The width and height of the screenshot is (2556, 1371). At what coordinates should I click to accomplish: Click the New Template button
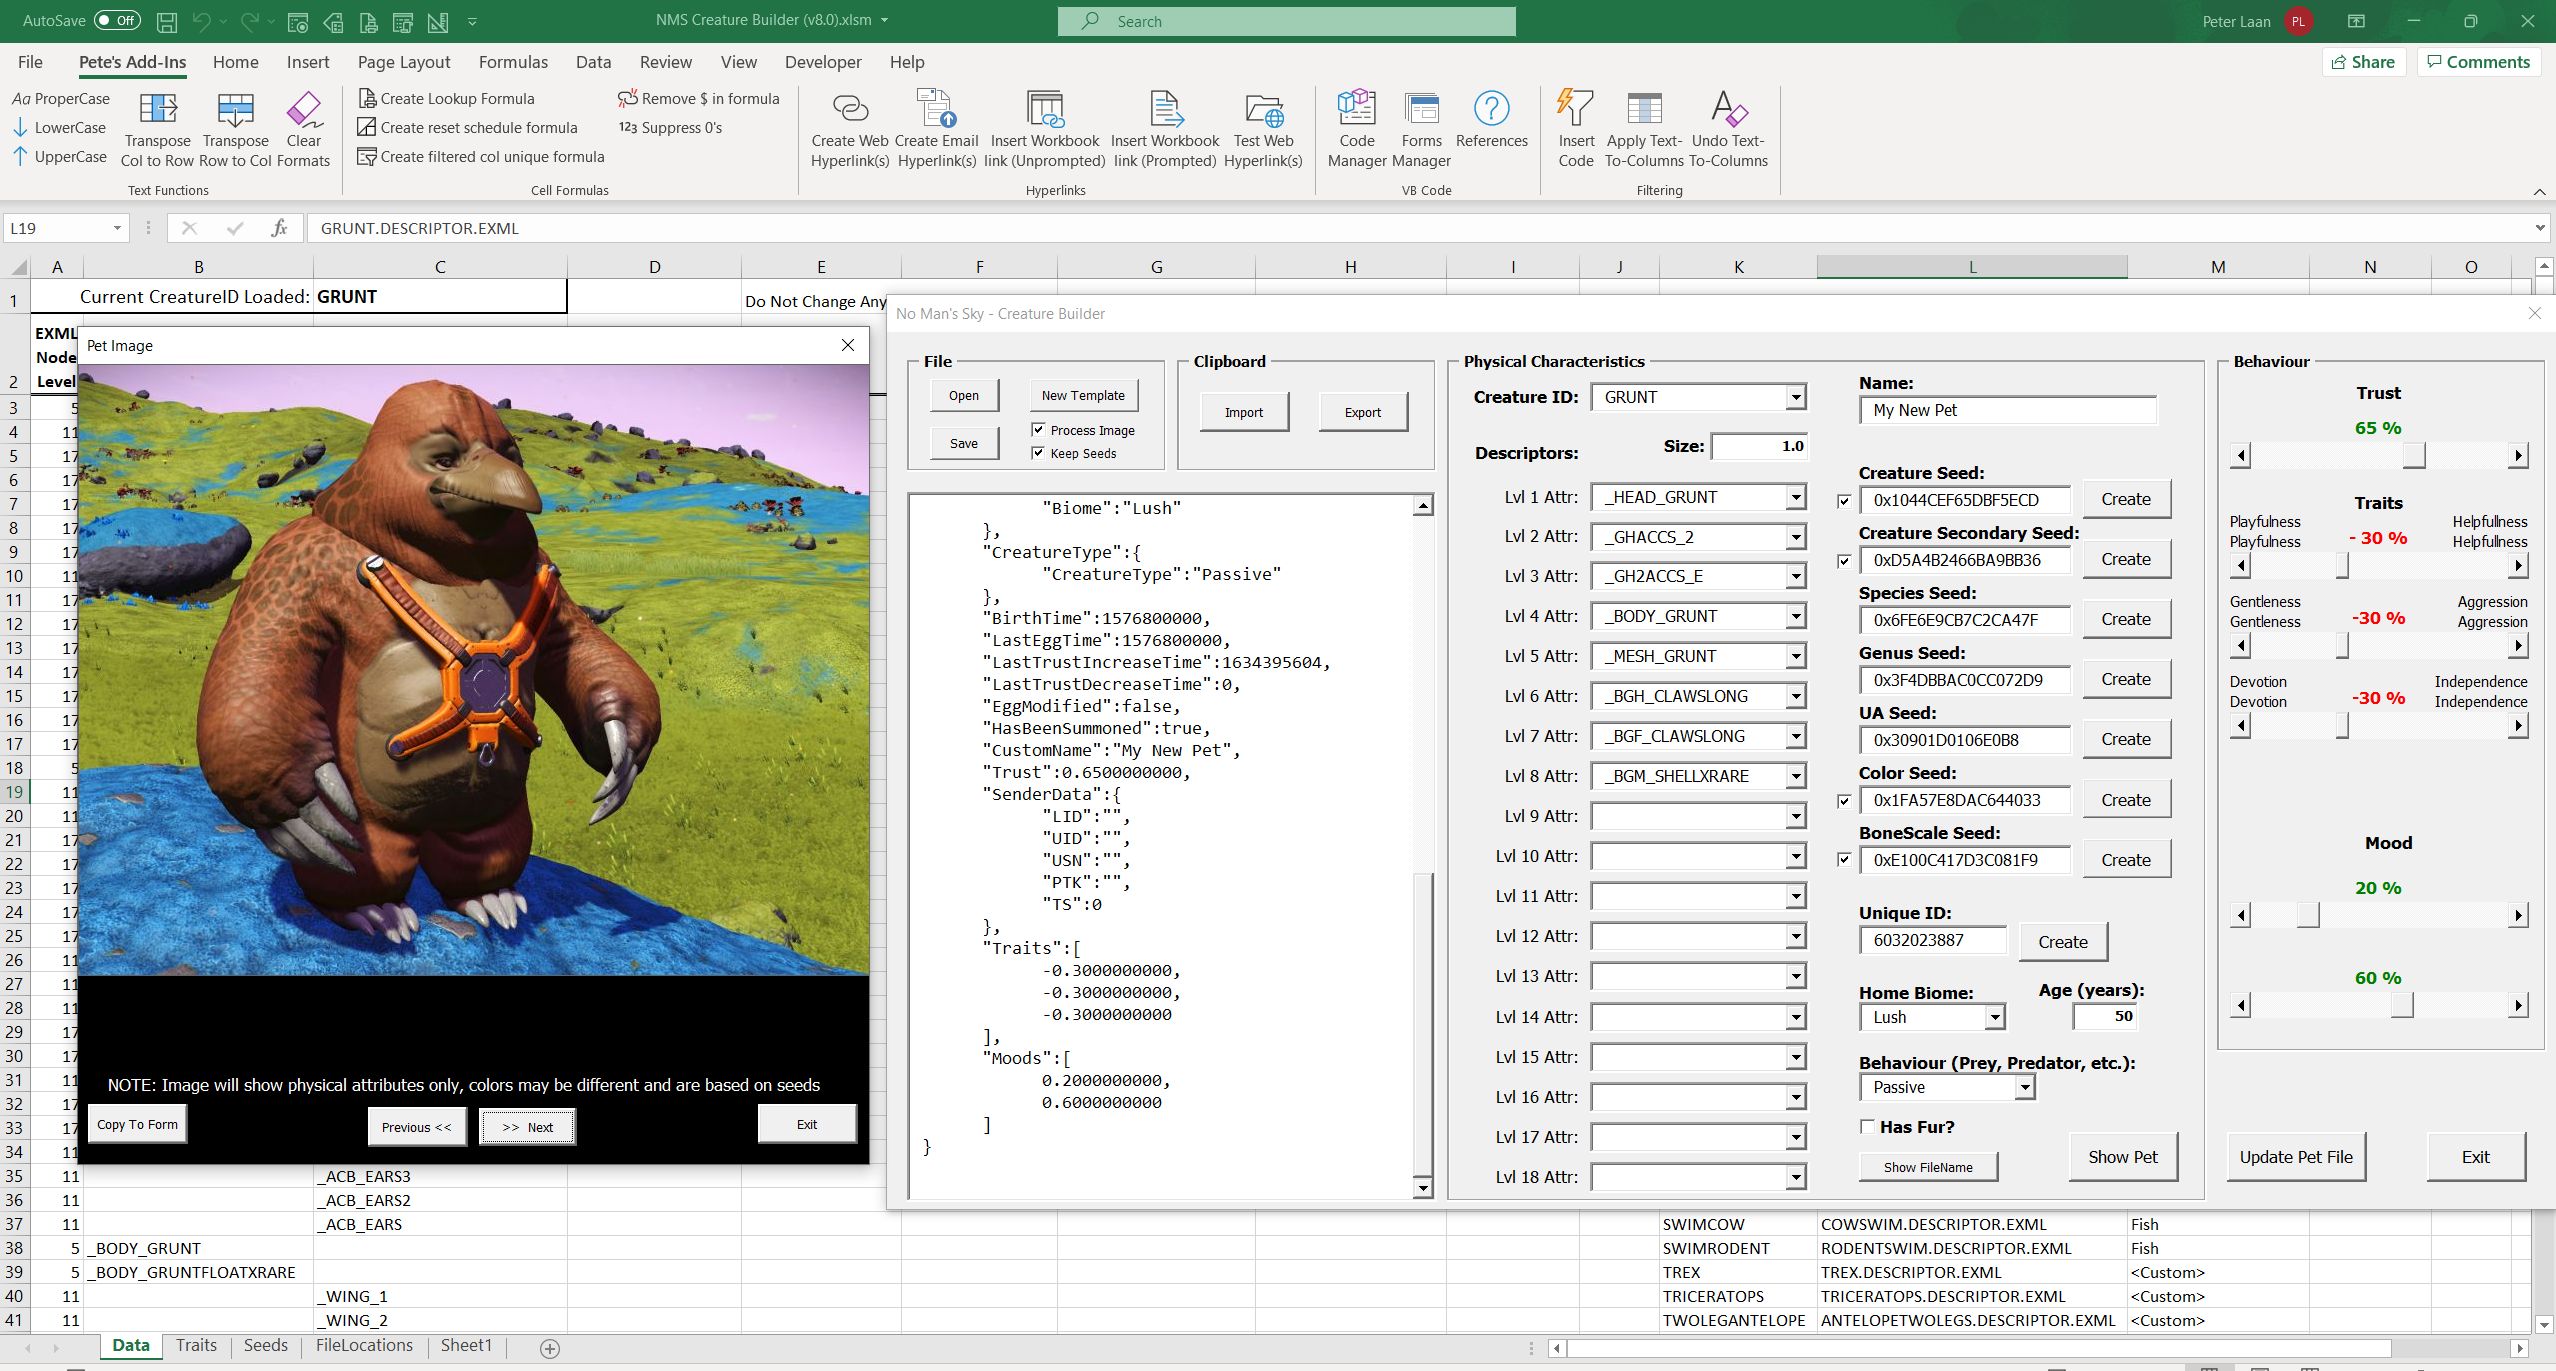(1083, 395)
